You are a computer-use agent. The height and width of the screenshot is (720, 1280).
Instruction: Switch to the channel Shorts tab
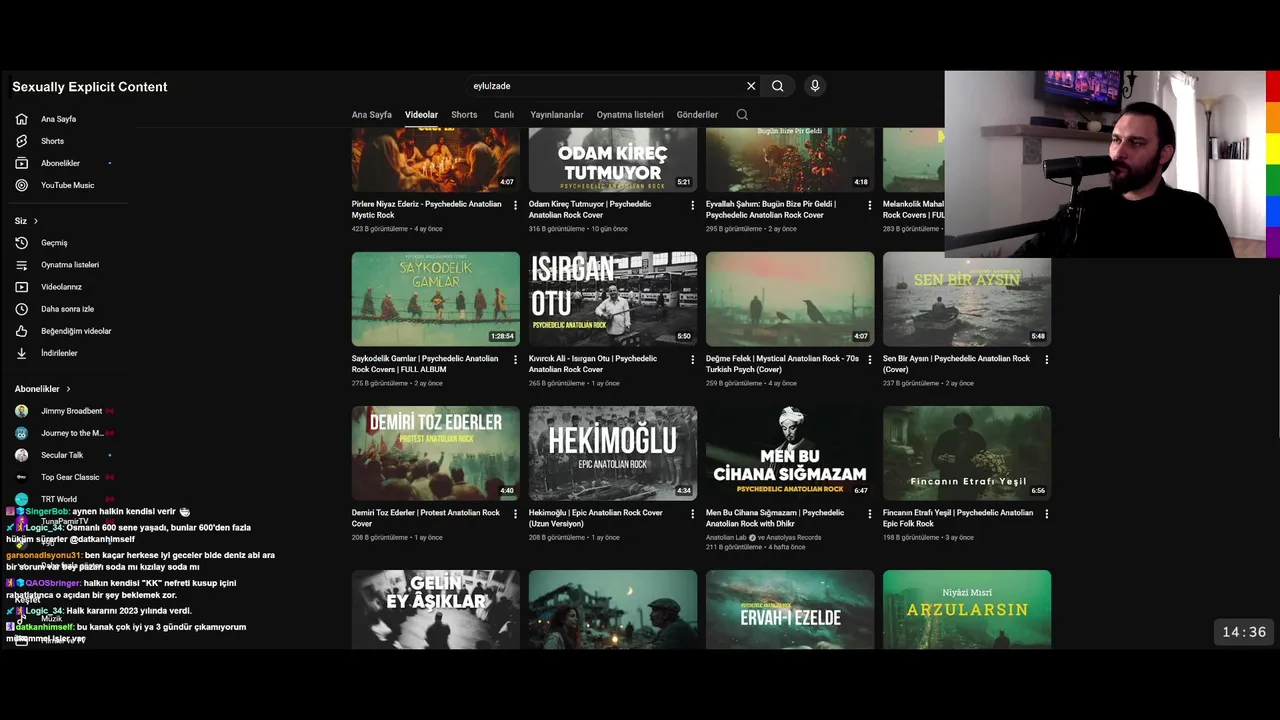point(464,115)
